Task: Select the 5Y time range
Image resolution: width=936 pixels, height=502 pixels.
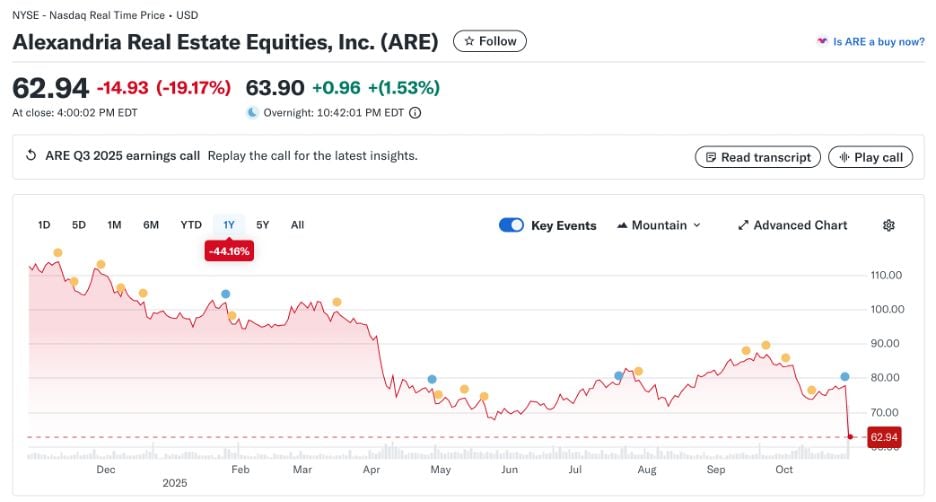Action: [262, 225]
